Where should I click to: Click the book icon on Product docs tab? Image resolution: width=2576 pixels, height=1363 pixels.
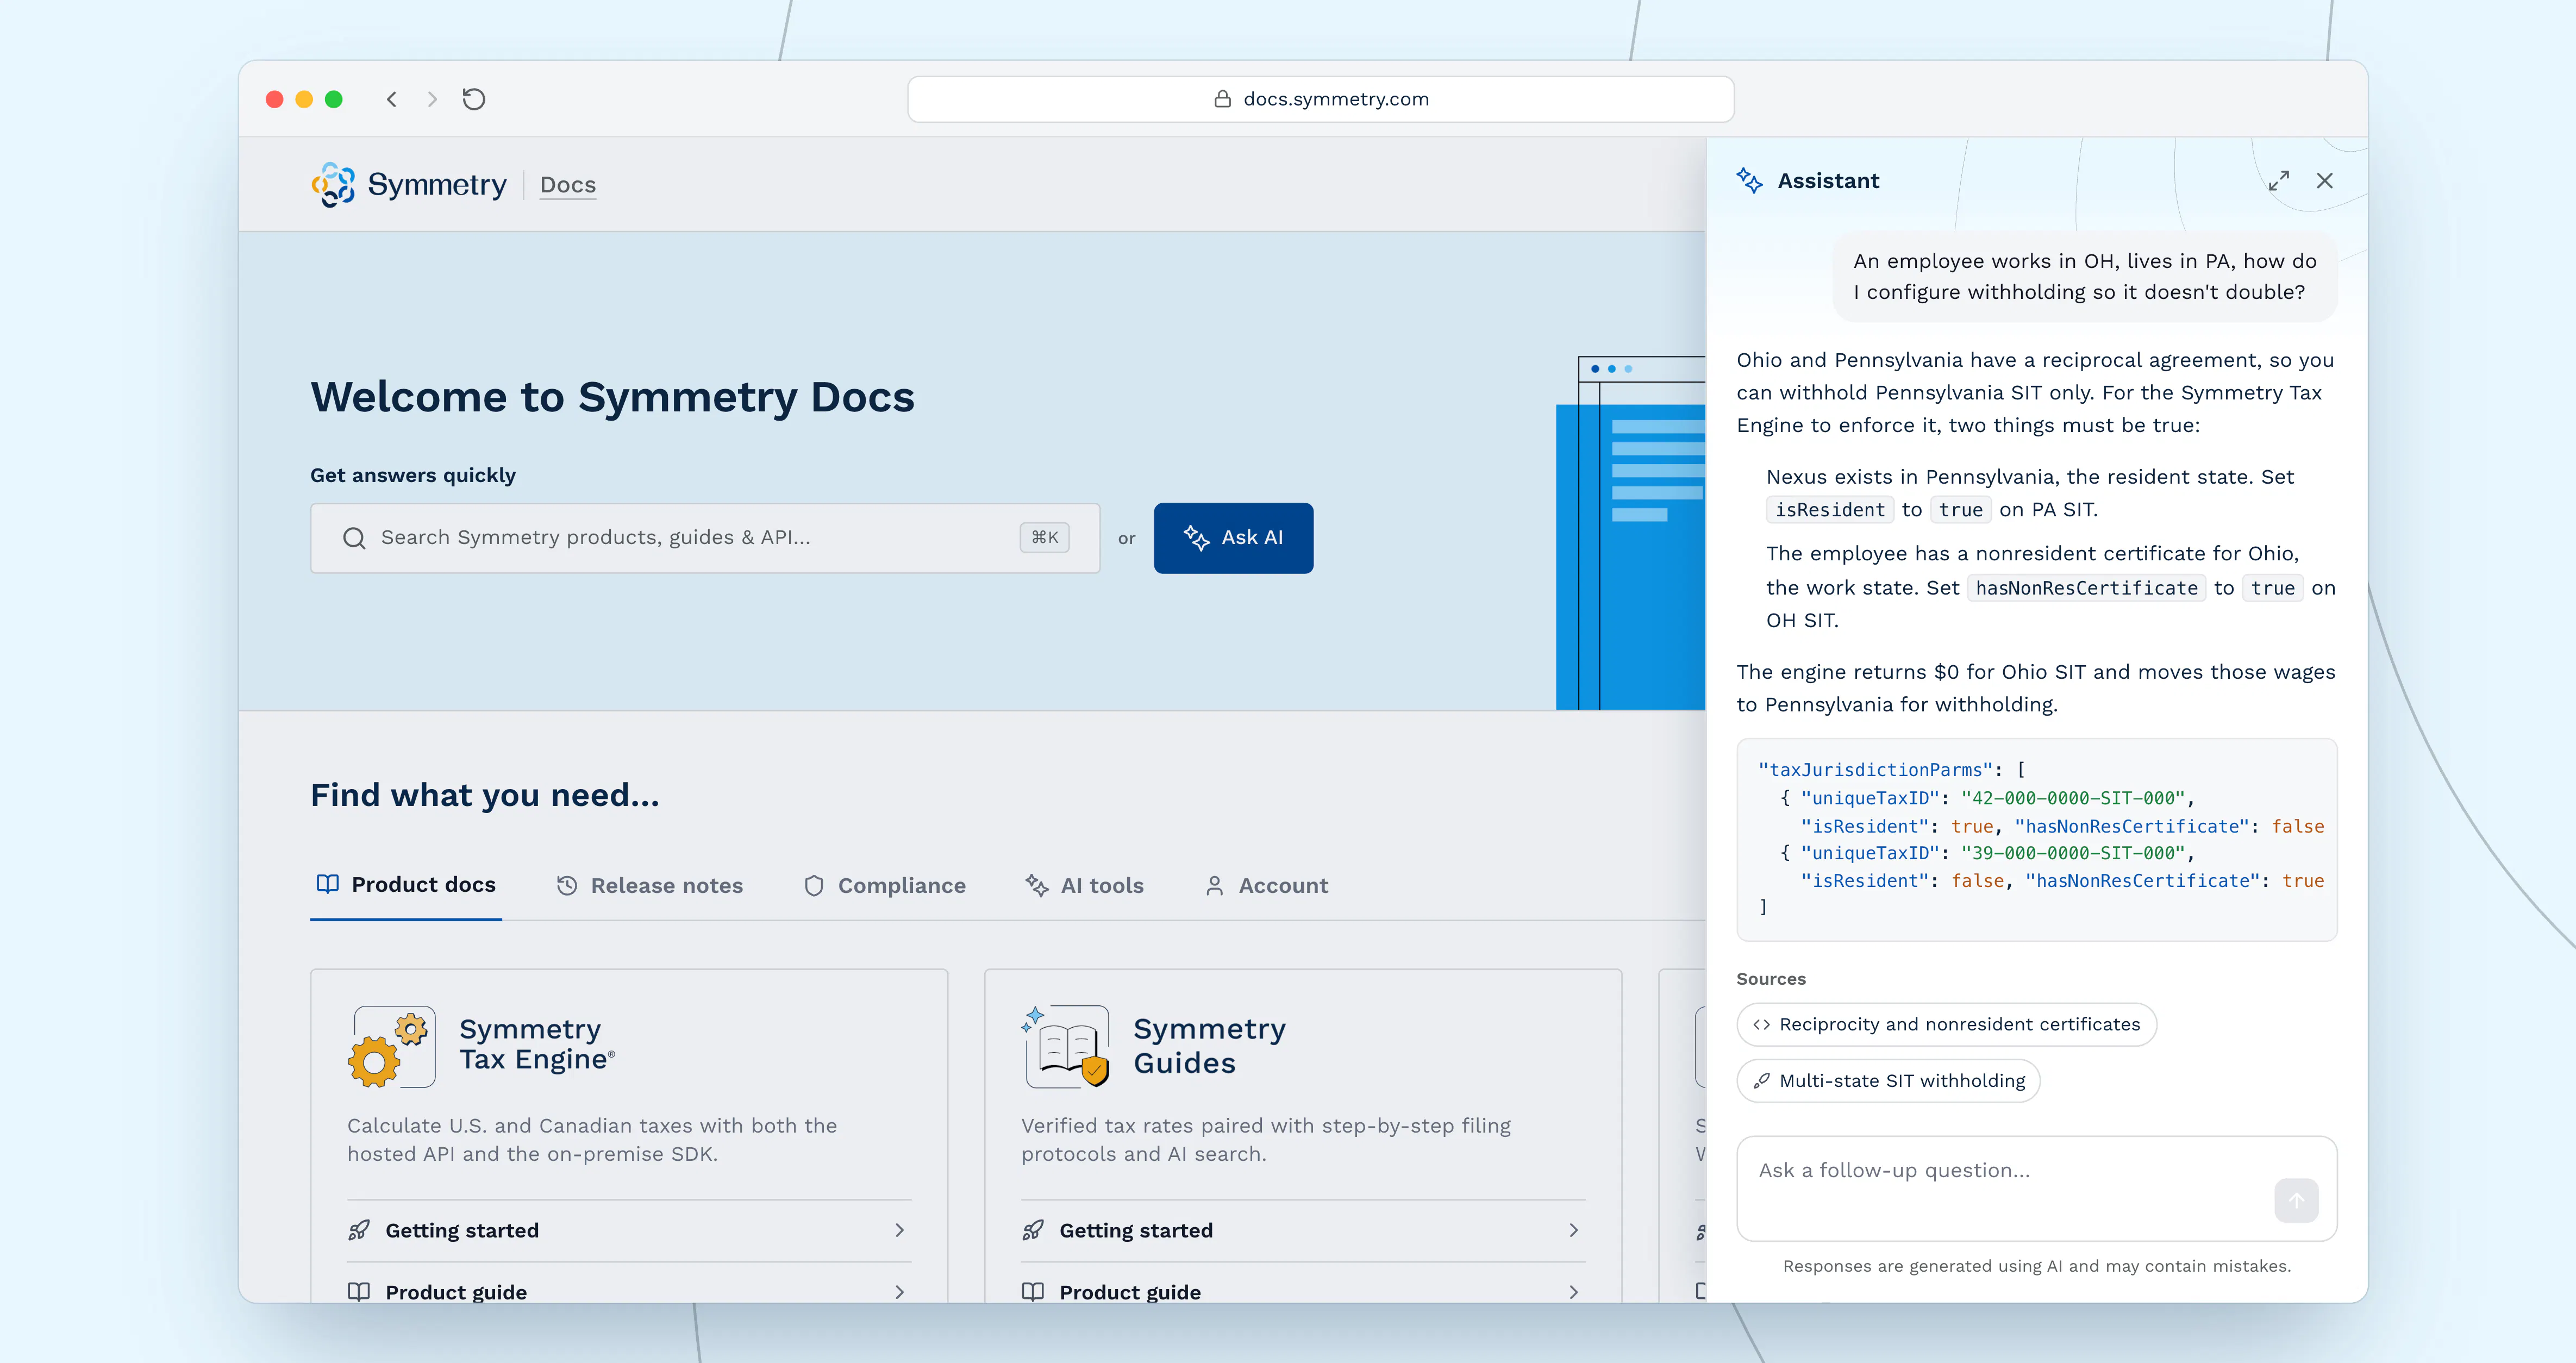point(327,884)
